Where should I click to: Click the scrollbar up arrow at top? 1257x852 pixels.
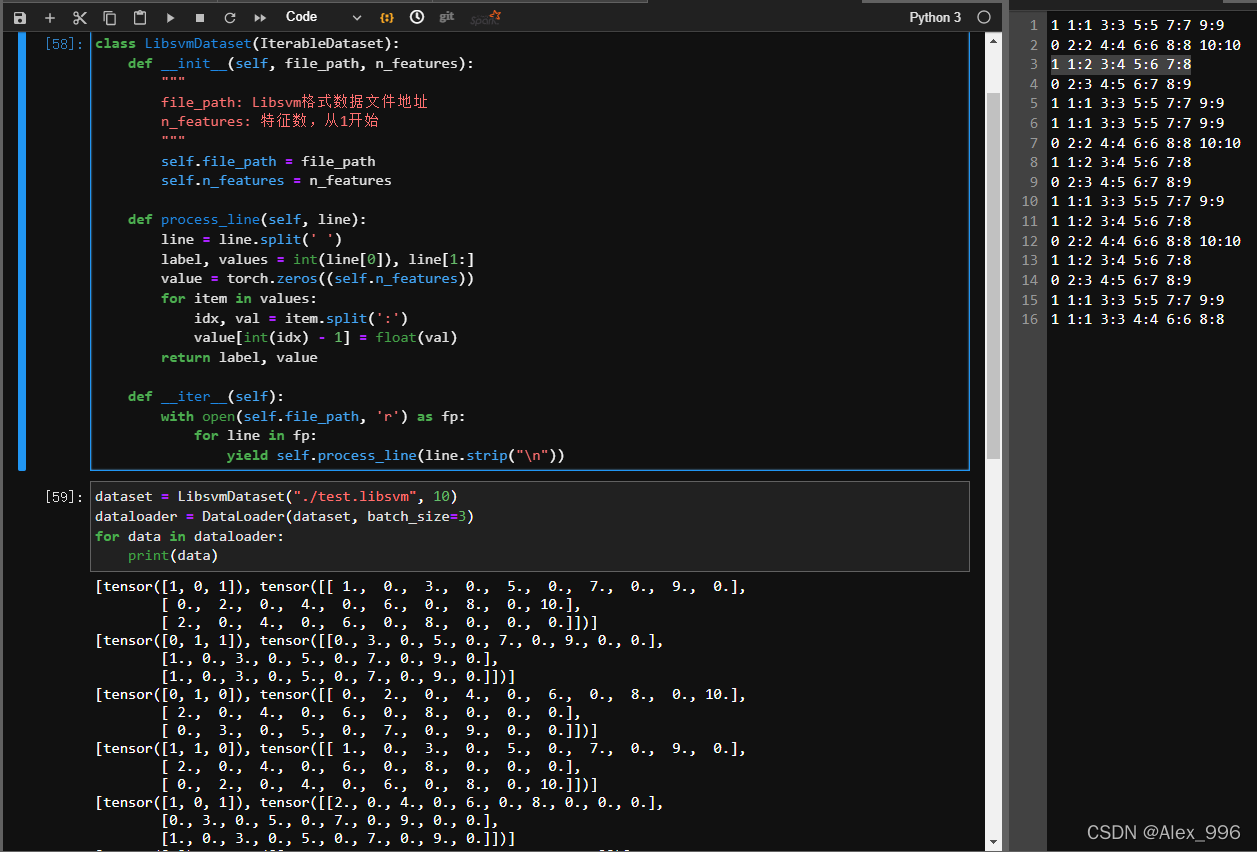click(993, 40)
